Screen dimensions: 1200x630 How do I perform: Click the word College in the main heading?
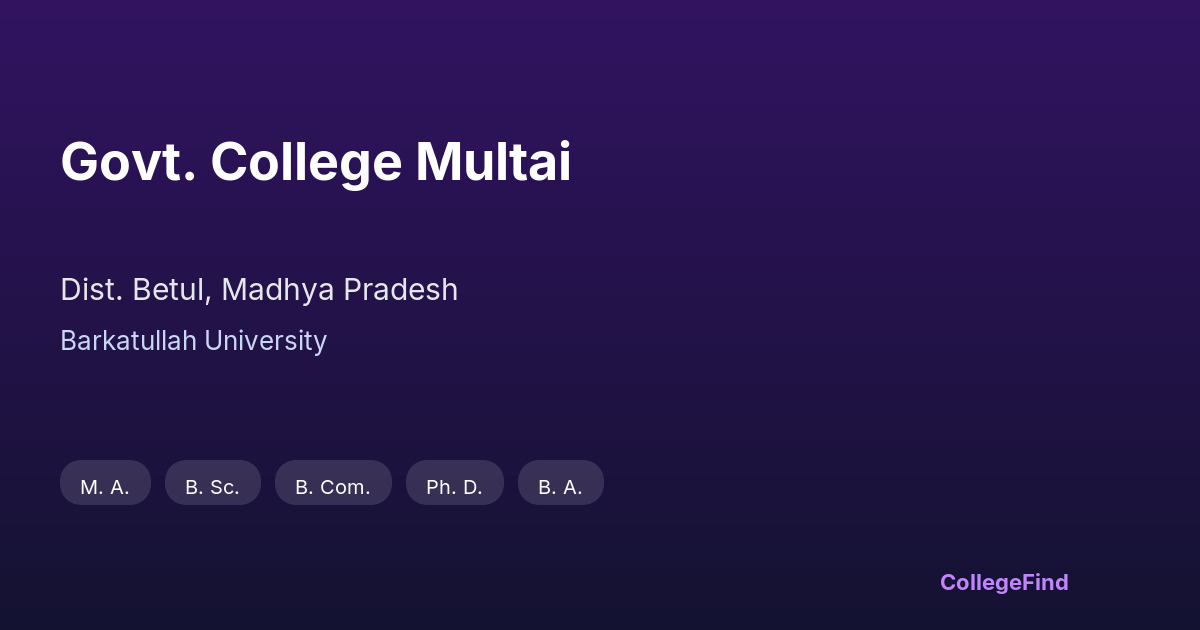pos(305,162)
